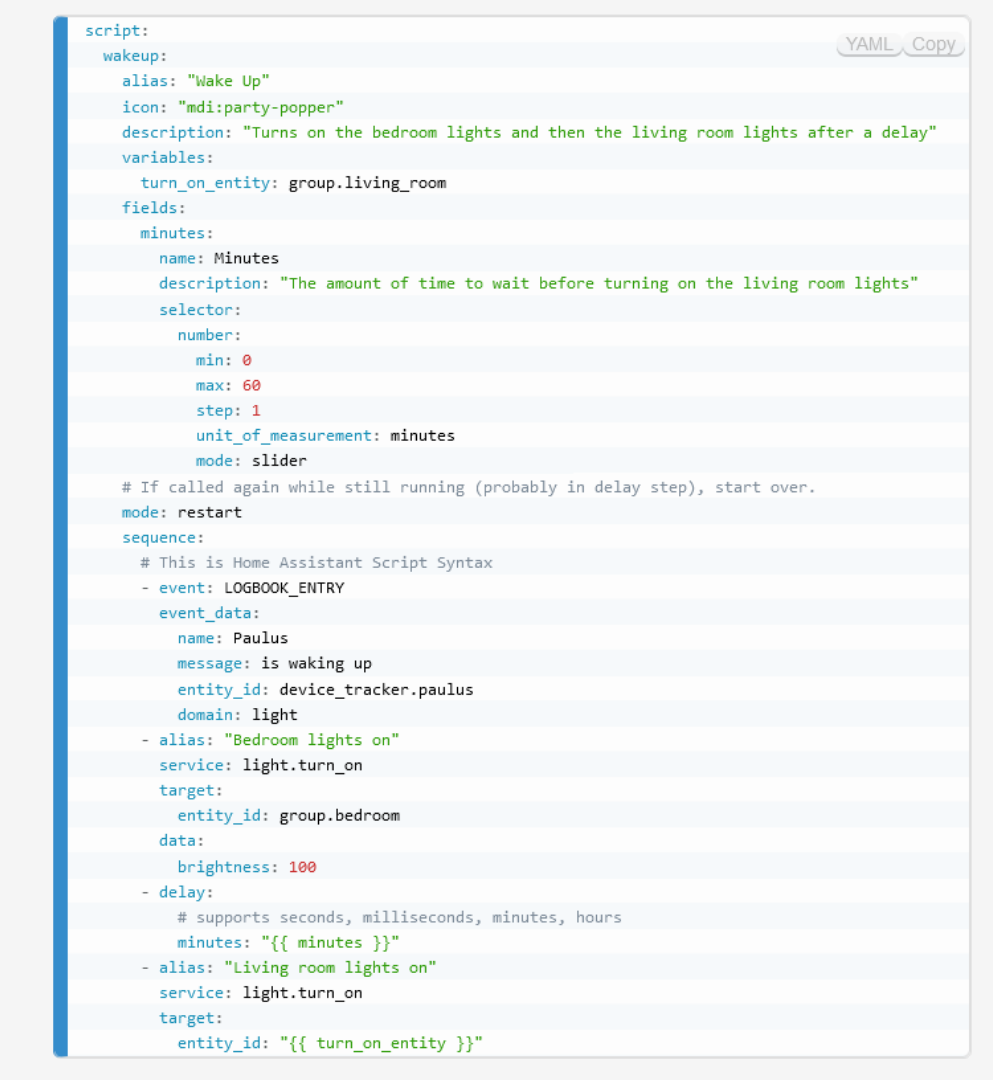Click the slider mode value

coord(279,461)
